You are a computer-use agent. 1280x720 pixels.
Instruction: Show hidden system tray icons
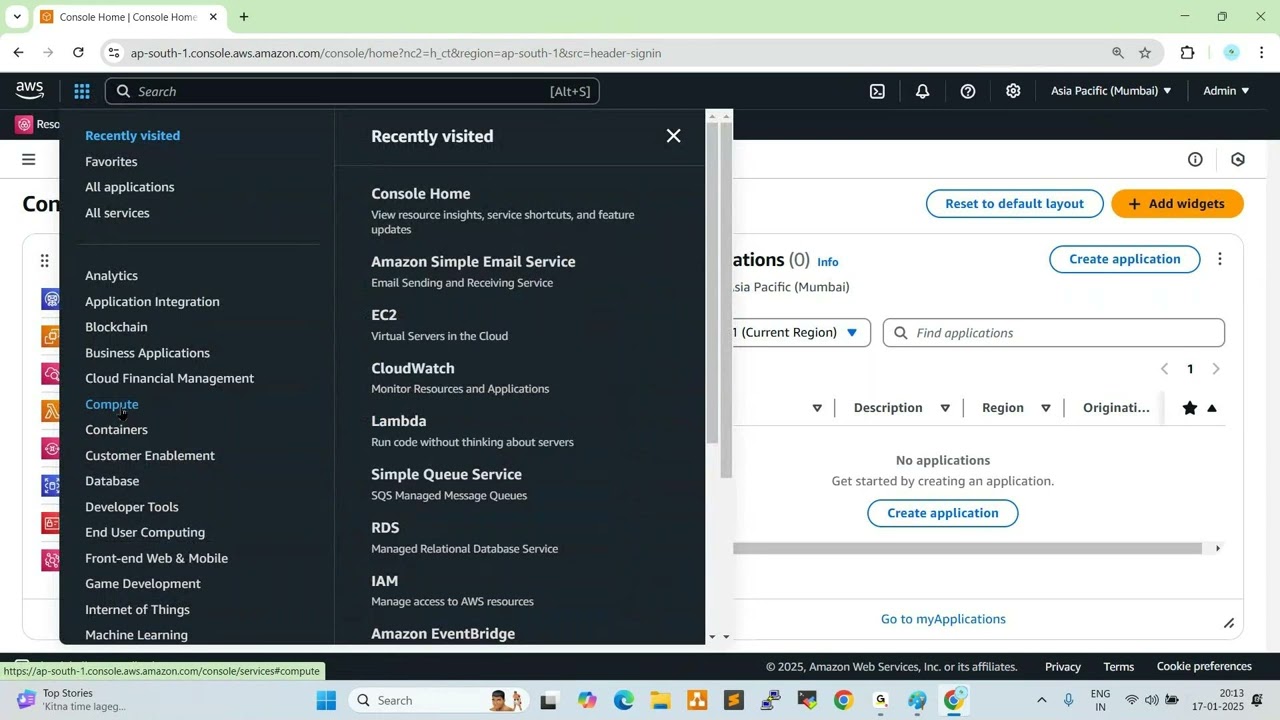(1041, 700)
